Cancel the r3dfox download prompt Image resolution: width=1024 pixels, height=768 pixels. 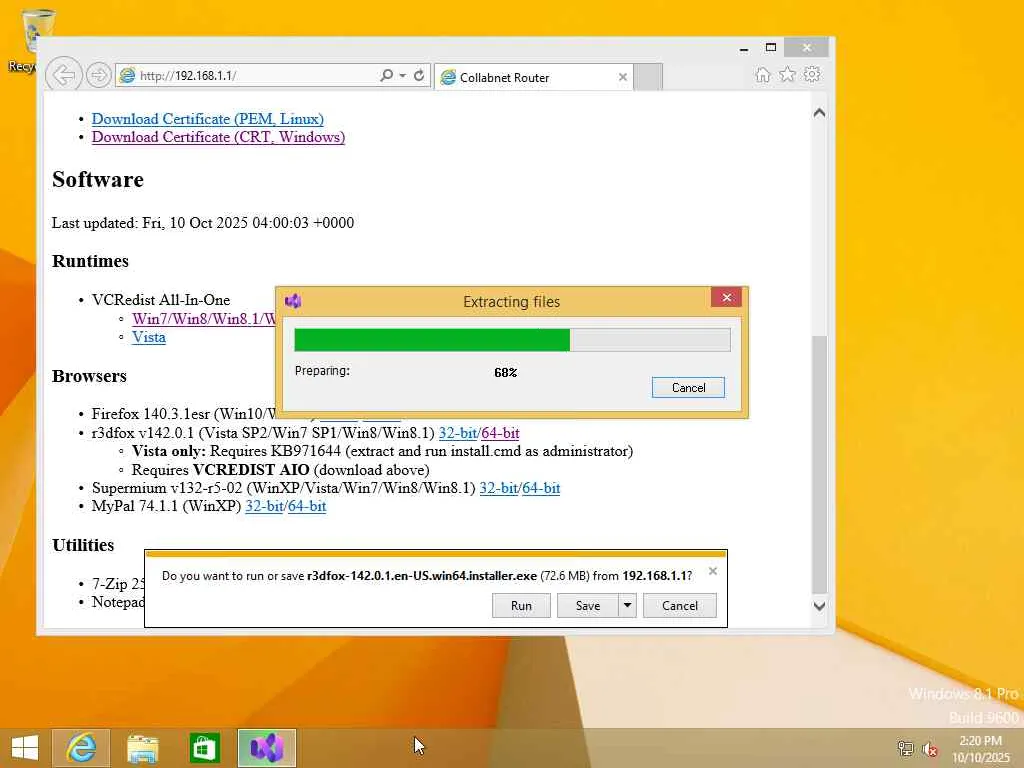(x=680, y=605)
